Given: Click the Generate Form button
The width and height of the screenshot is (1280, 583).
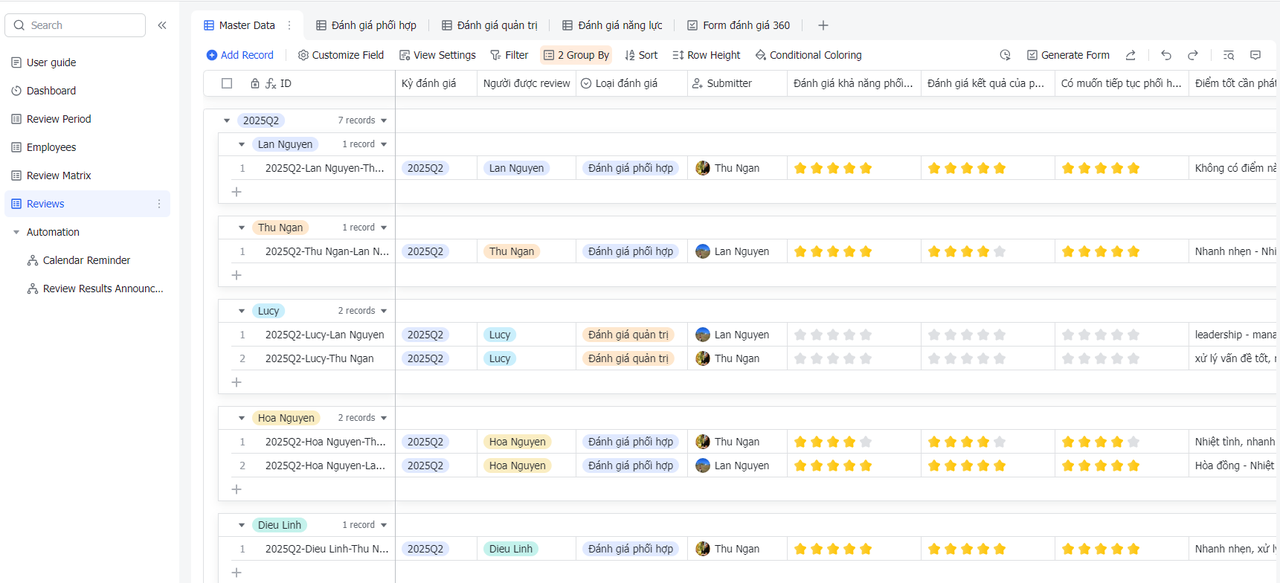Looking at the screenshot, I should [x=1068, y=55].
